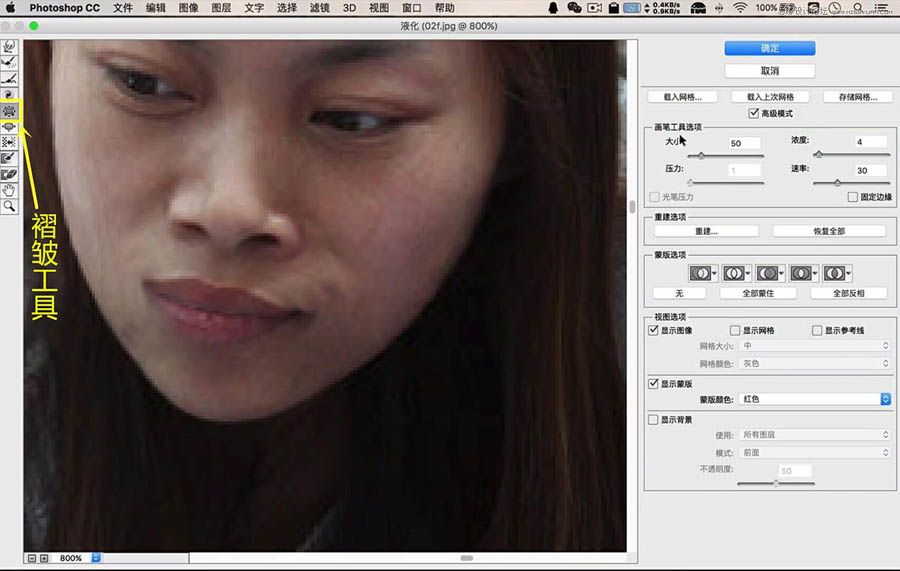Enable 显示网格 show mesh checkbox
Image resolution: width=900 pixels, height=571 pixels.
coord(735,330)
